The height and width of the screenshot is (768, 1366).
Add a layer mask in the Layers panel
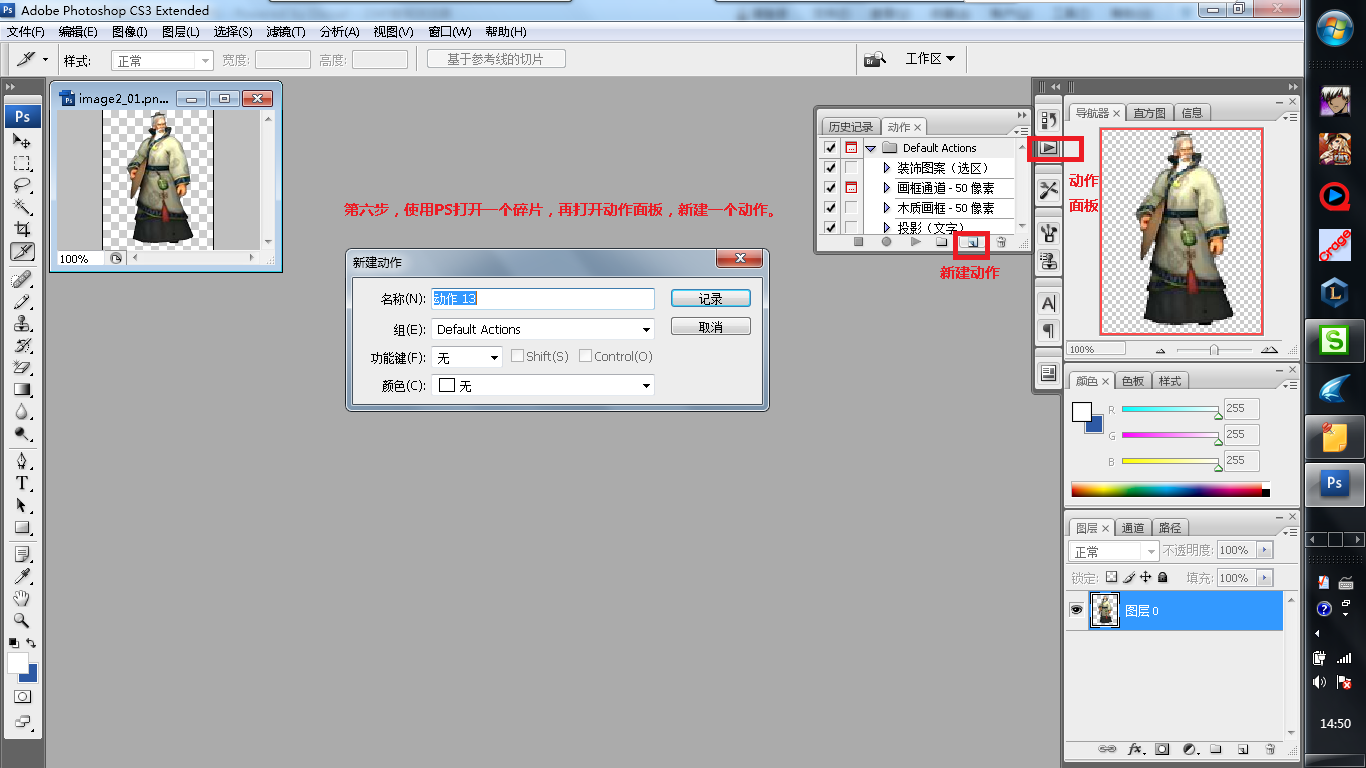(1162, 748)
